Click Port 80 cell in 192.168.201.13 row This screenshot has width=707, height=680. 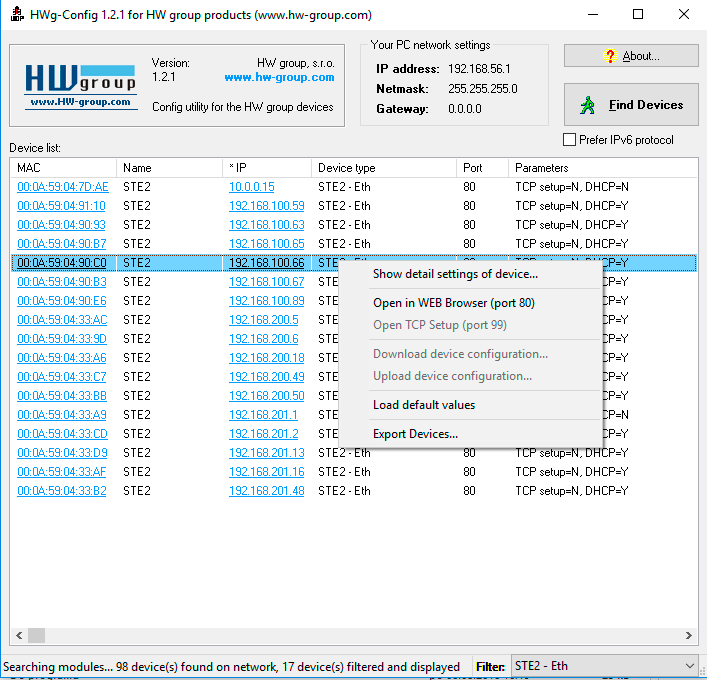coord(469,452)
